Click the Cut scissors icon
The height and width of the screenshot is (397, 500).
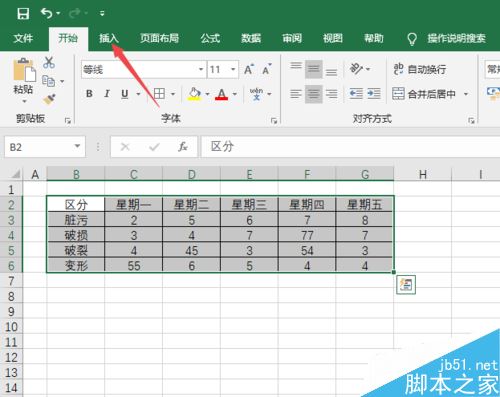(x=49, y=62)
